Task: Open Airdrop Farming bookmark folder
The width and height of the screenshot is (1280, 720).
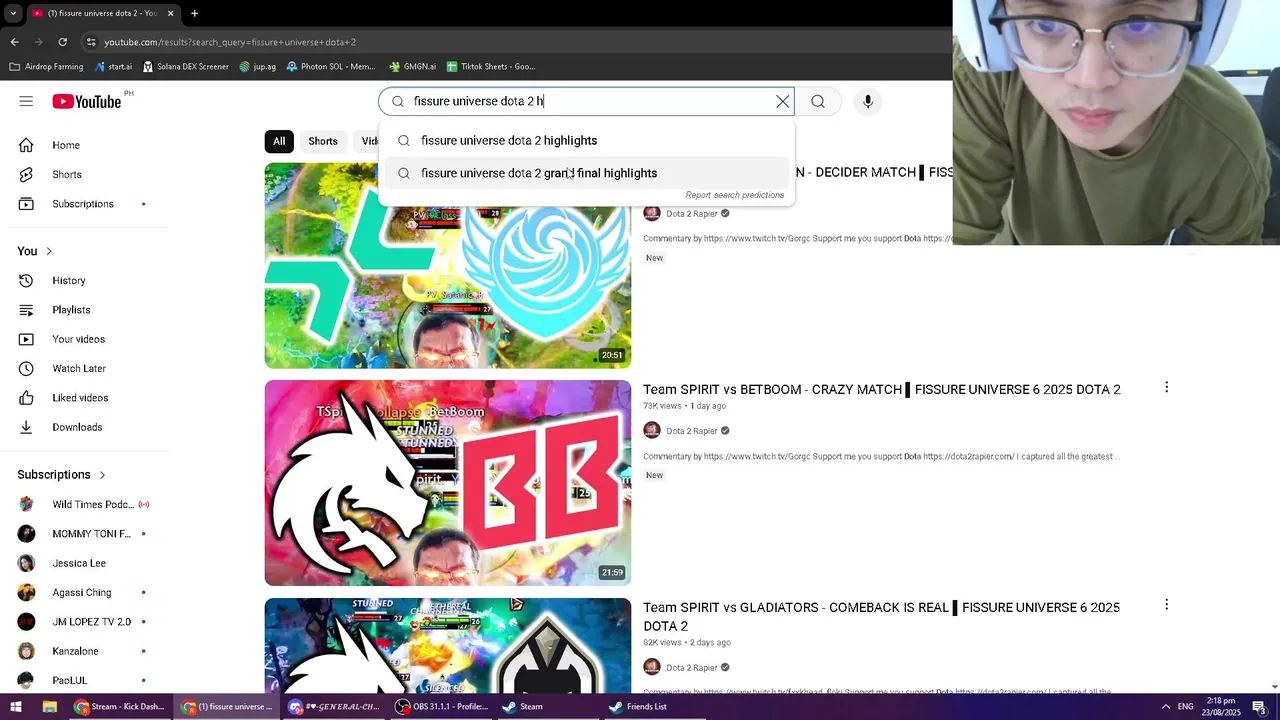Action: 46,66
